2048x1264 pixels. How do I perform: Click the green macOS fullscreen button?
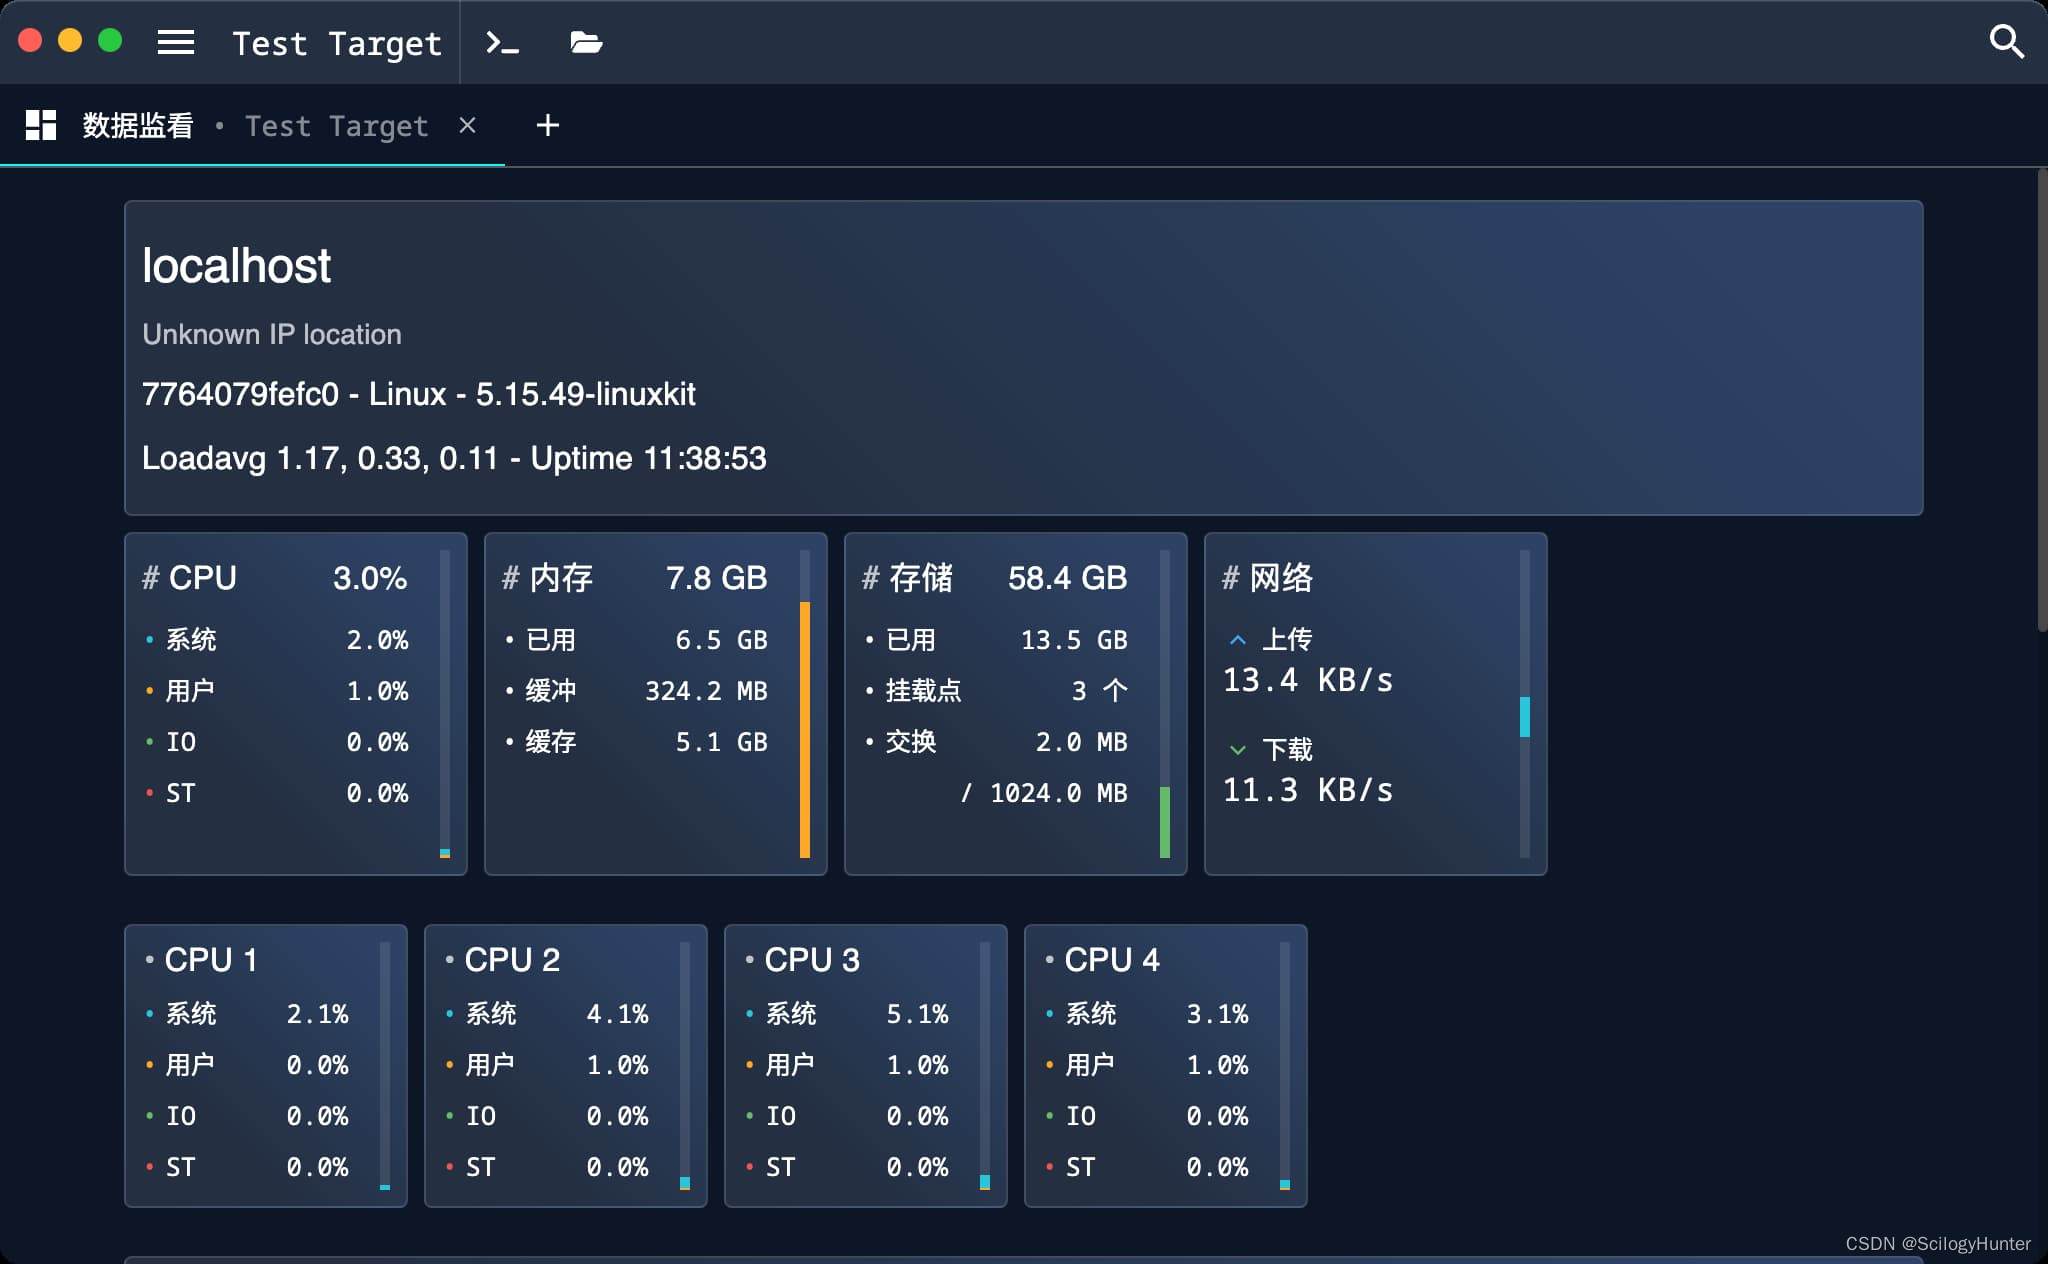[x=110, y=40]
